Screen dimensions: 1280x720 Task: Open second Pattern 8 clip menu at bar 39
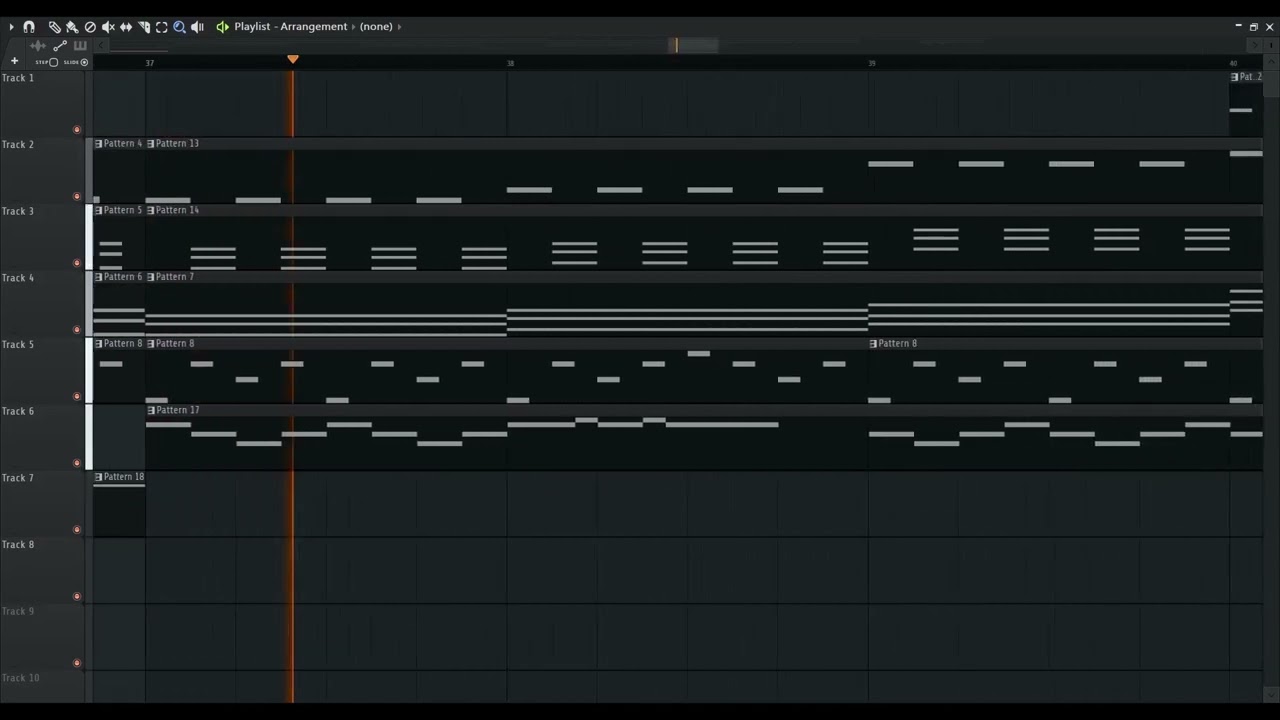[873, 344]
